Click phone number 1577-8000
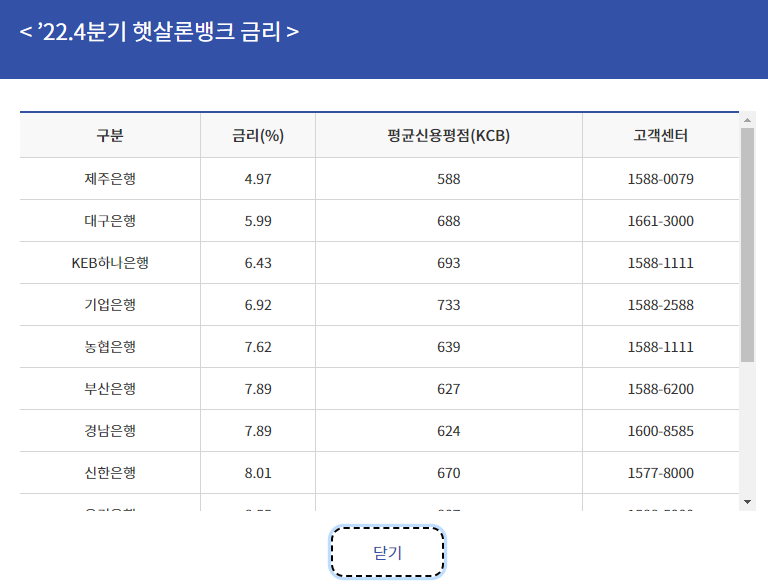The height and width of the screenshot is (584, 768). pos(661,473)
